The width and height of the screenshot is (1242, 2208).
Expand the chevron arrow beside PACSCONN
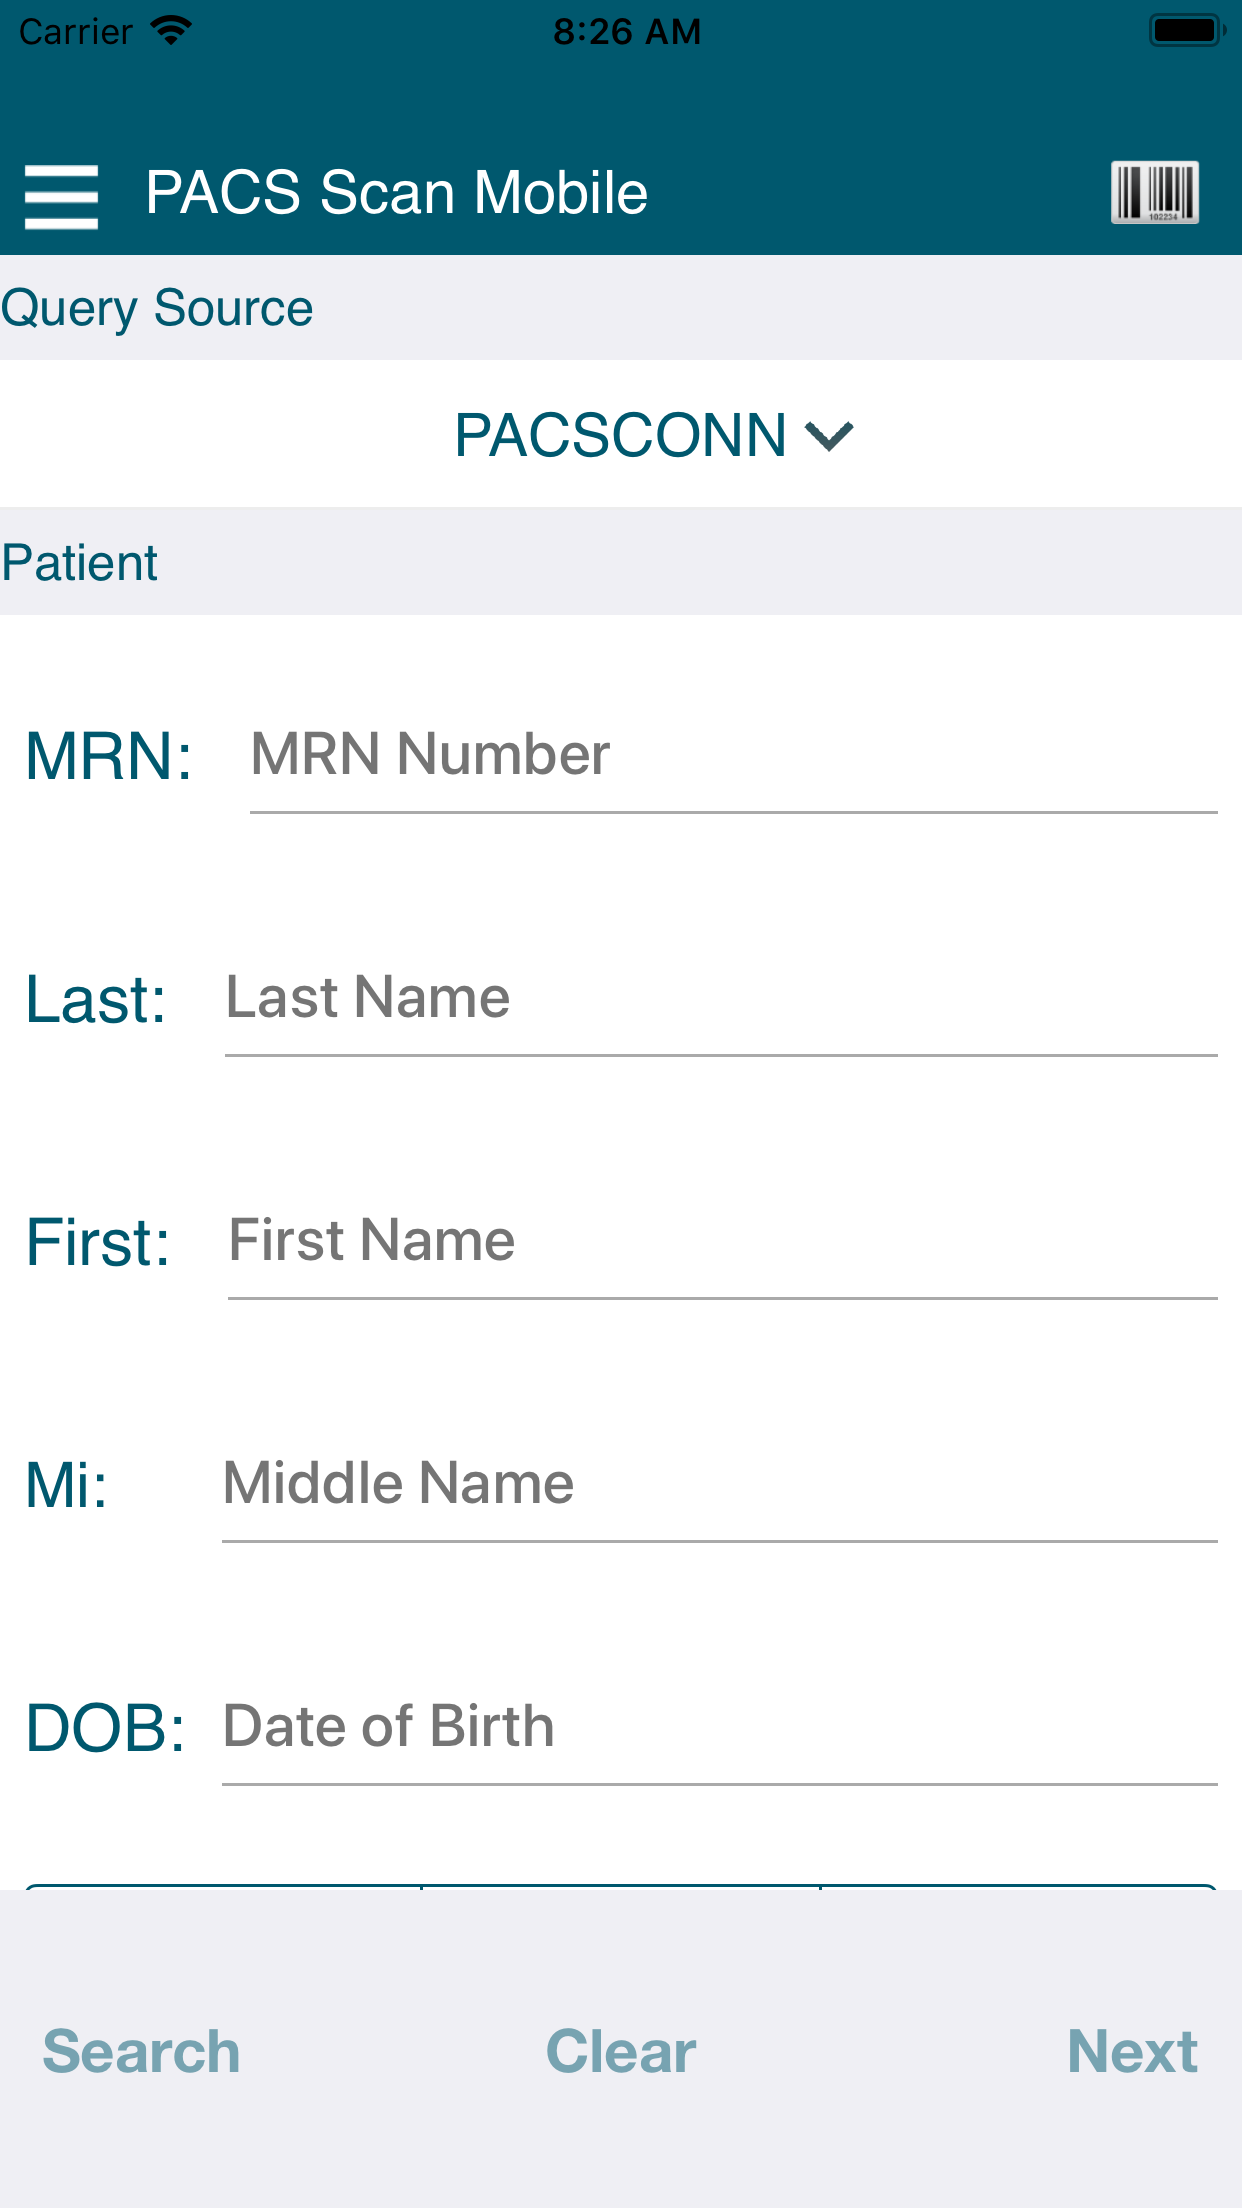[829, 436]
